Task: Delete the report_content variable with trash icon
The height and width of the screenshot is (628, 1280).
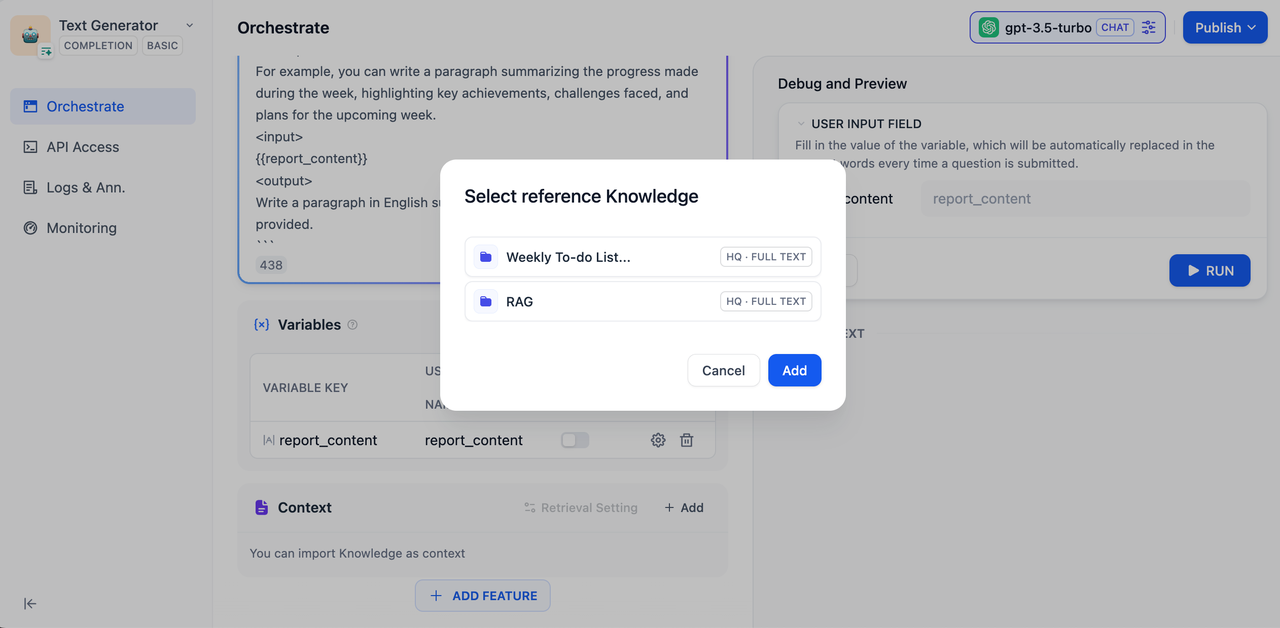Action: (687, 440)
